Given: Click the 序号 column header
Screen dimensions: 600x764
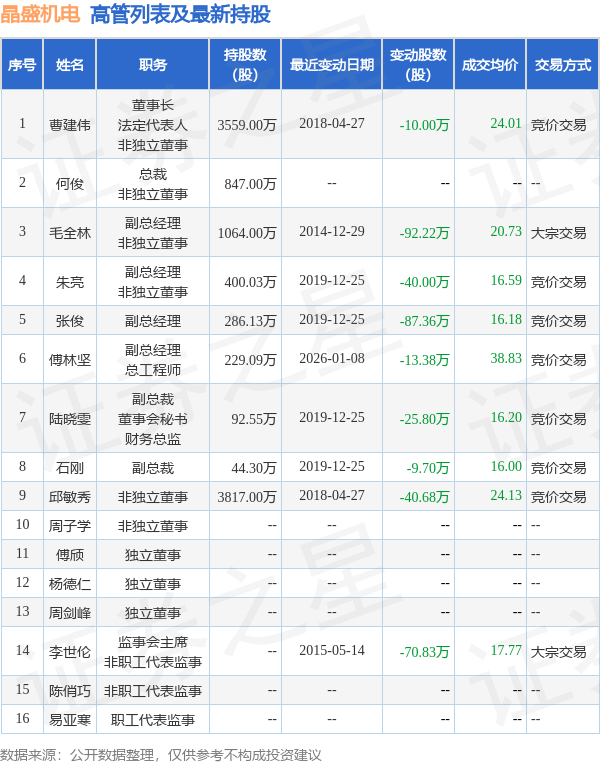Looking at the screenshot, I should [x=22, y=65].
